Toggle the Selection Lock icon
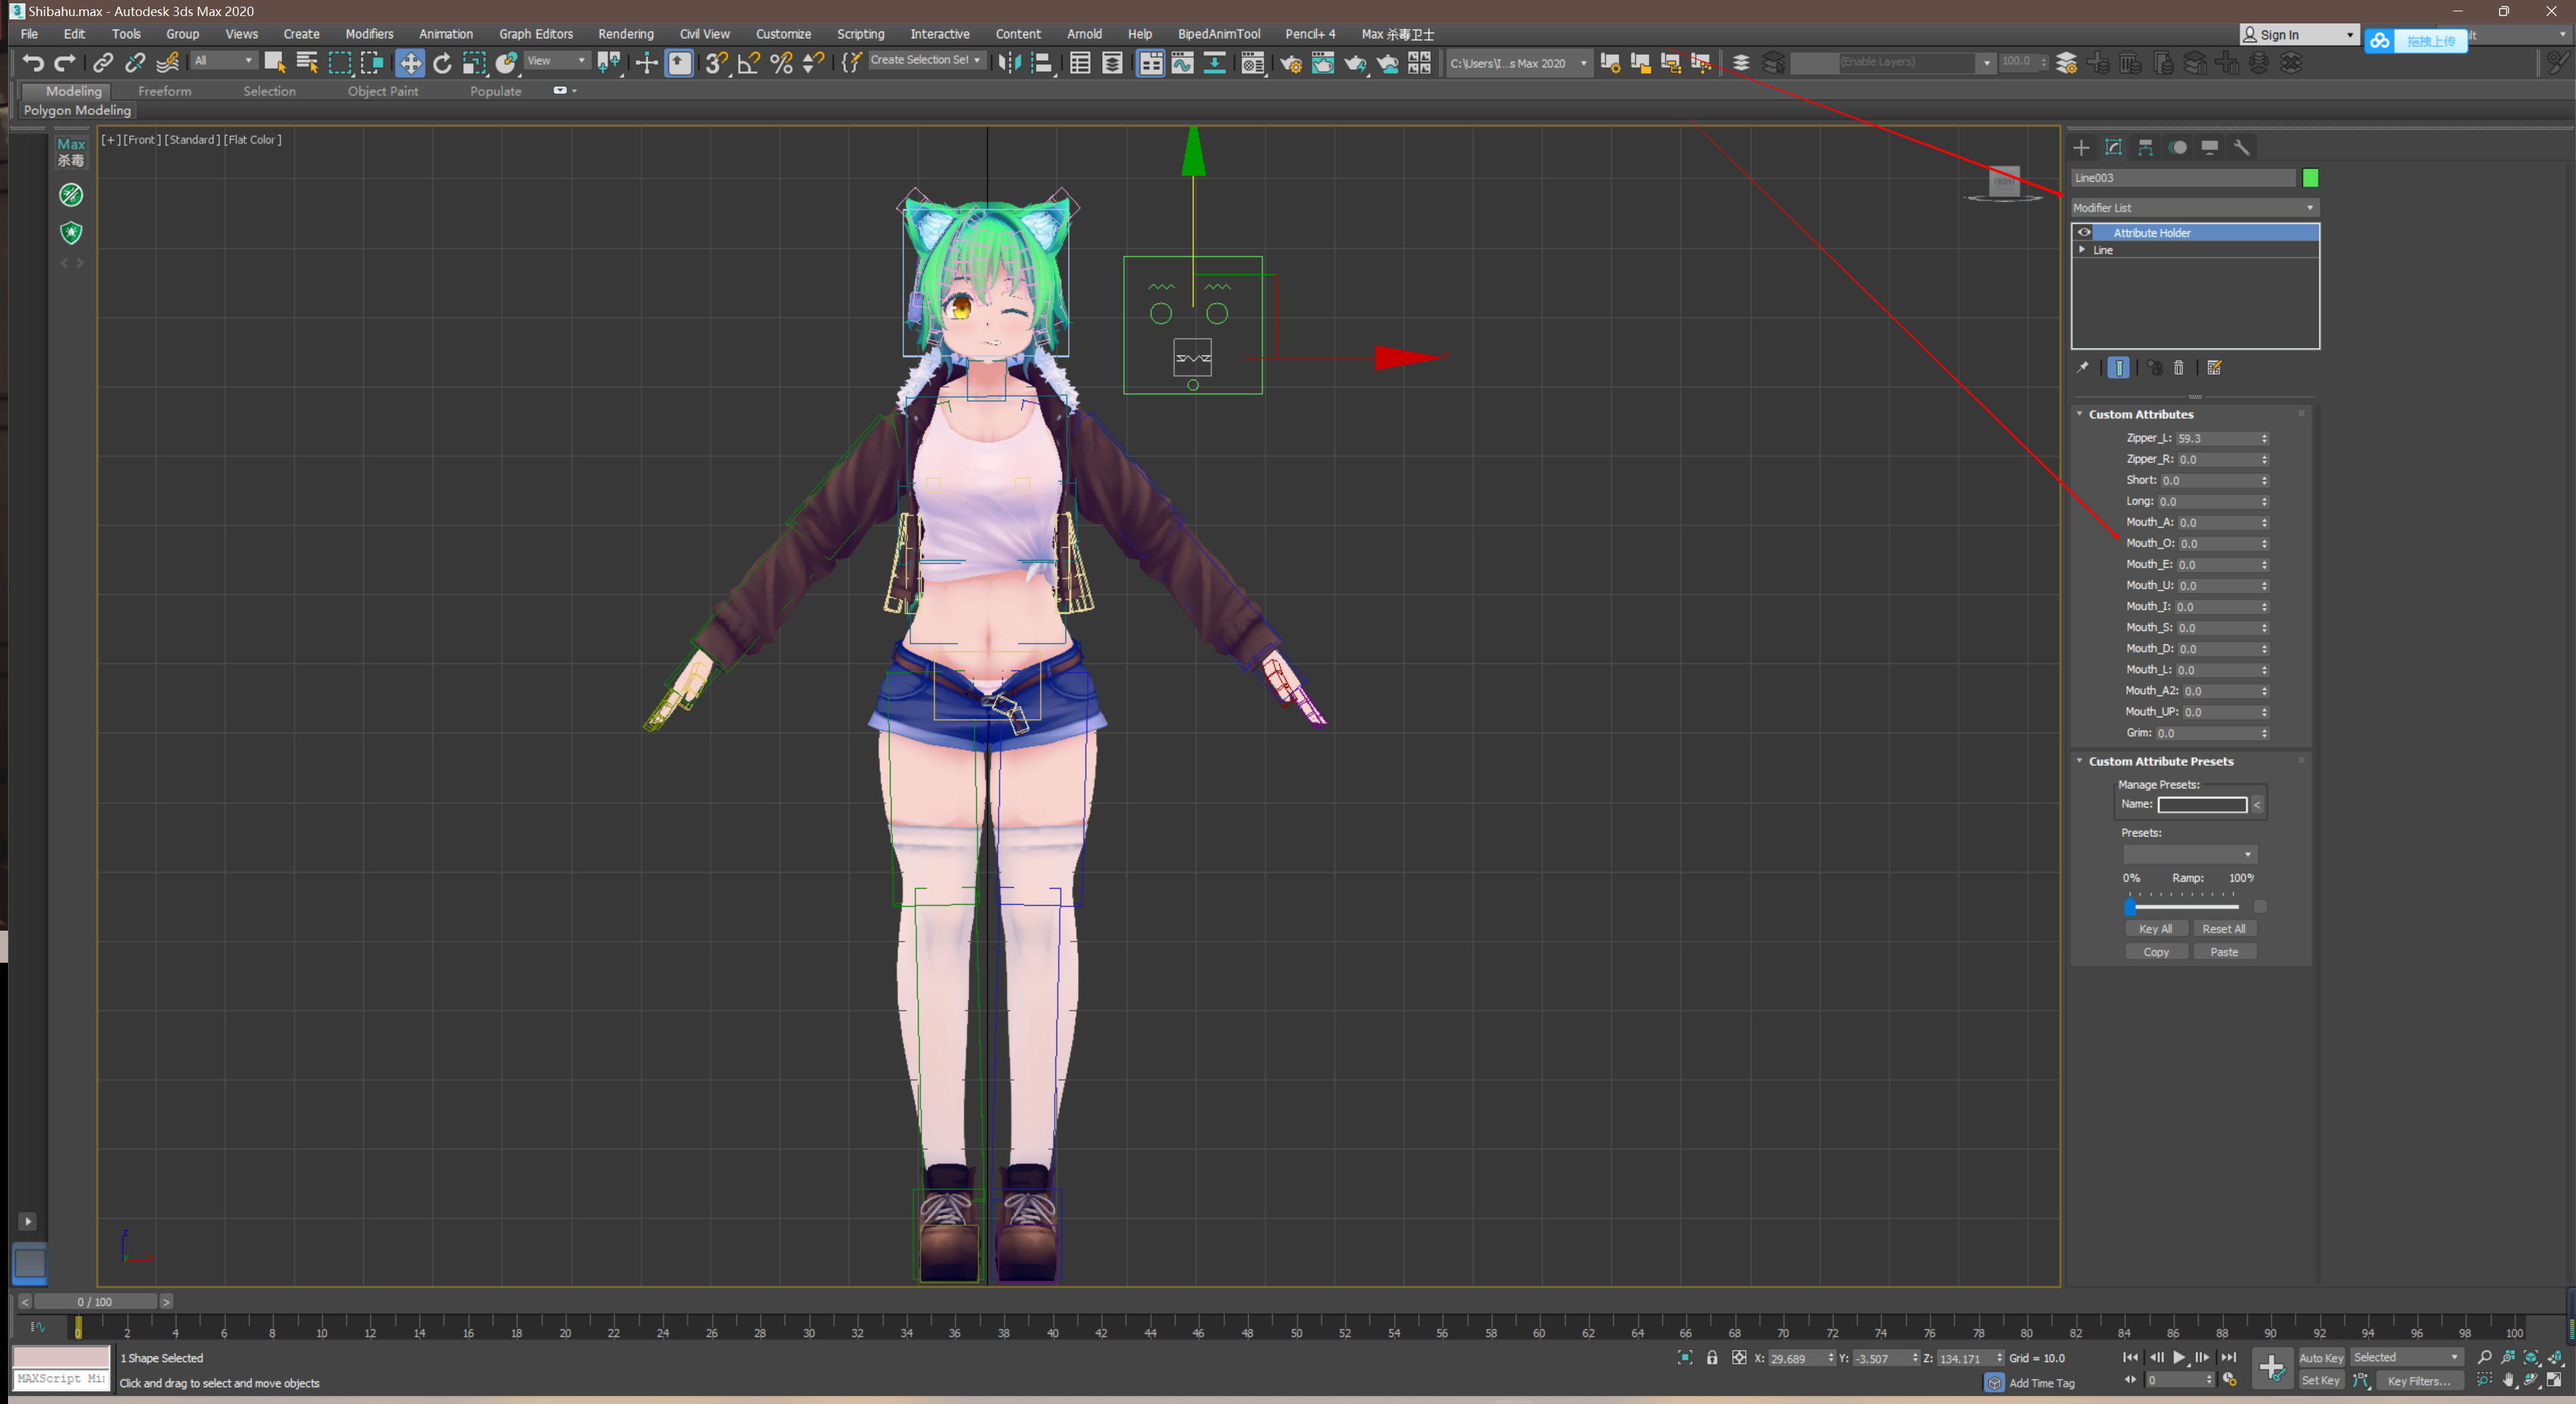 pyautogui.click(x=1712, y=1357)
